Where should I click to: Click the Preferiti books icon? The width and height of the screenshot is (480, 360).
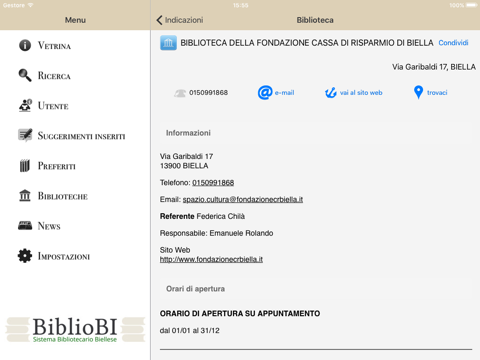[x=25, y=165]
